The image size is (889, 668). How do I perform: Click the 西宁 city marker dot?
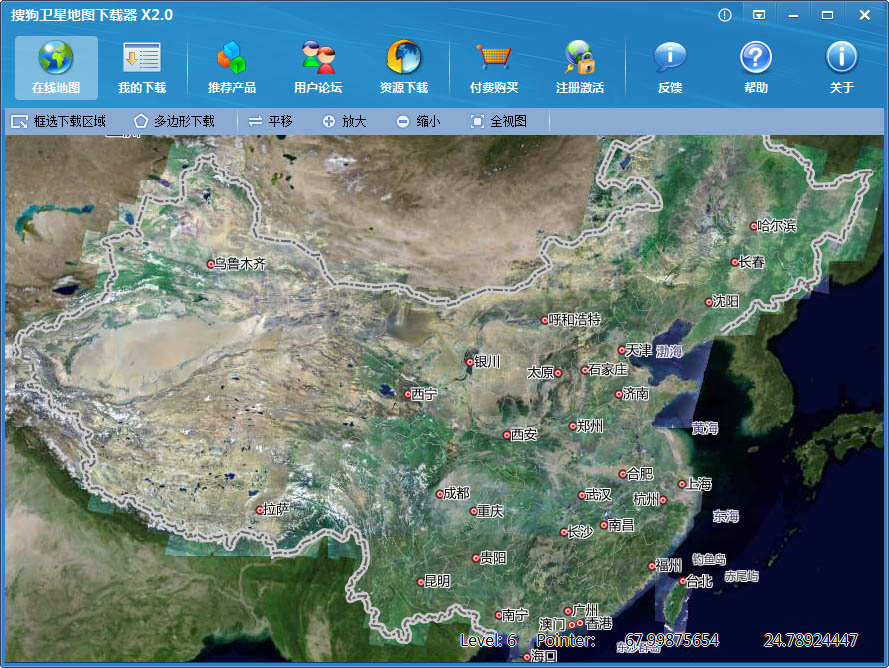(x=408, y=394)
